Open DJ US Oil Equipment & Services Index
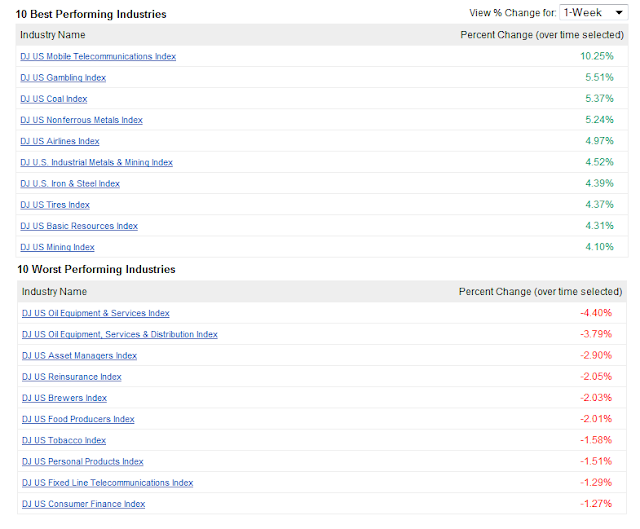The image size is (640, 529). tap(96, 313)
